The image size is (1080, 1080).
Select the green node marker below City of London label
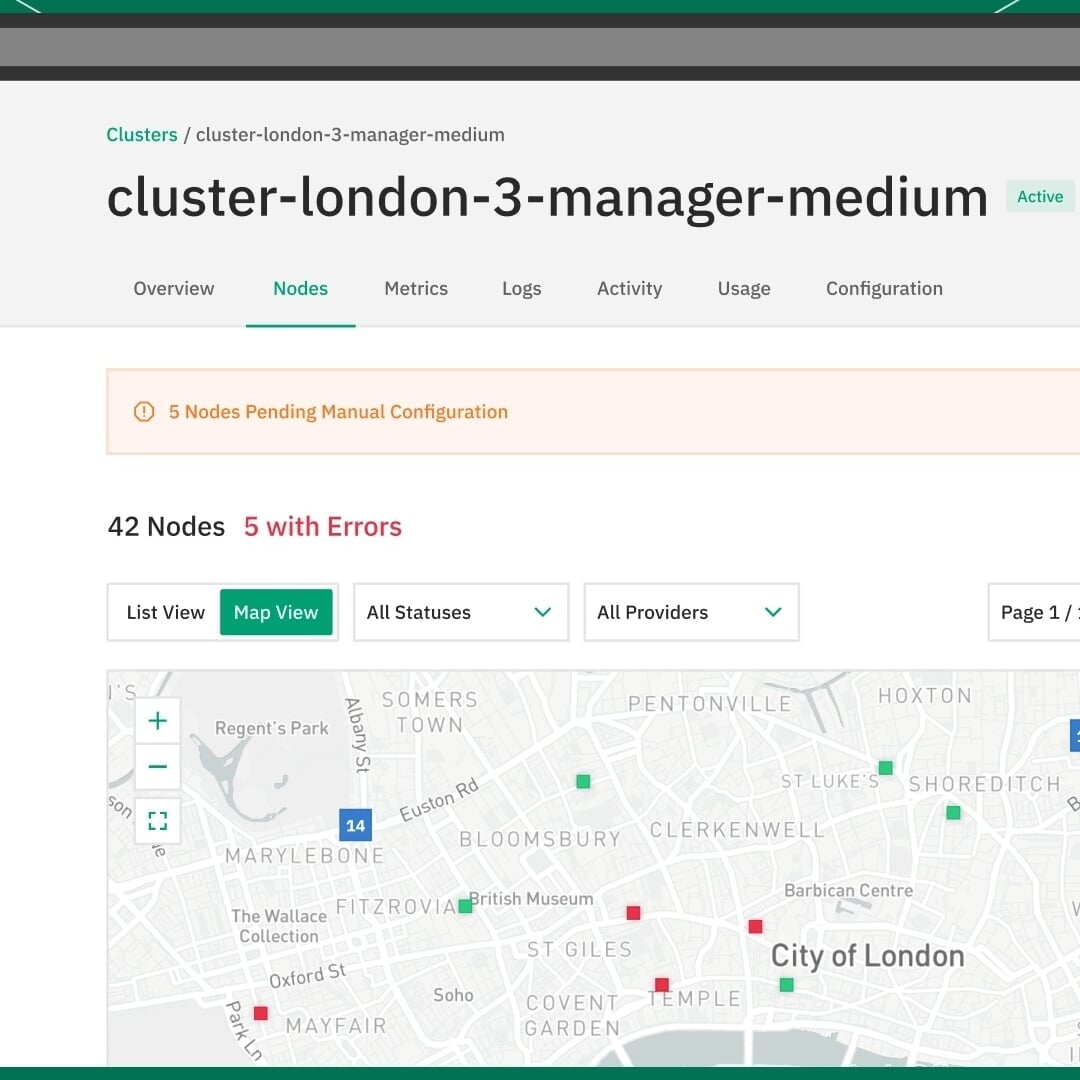tap(787, 985)
